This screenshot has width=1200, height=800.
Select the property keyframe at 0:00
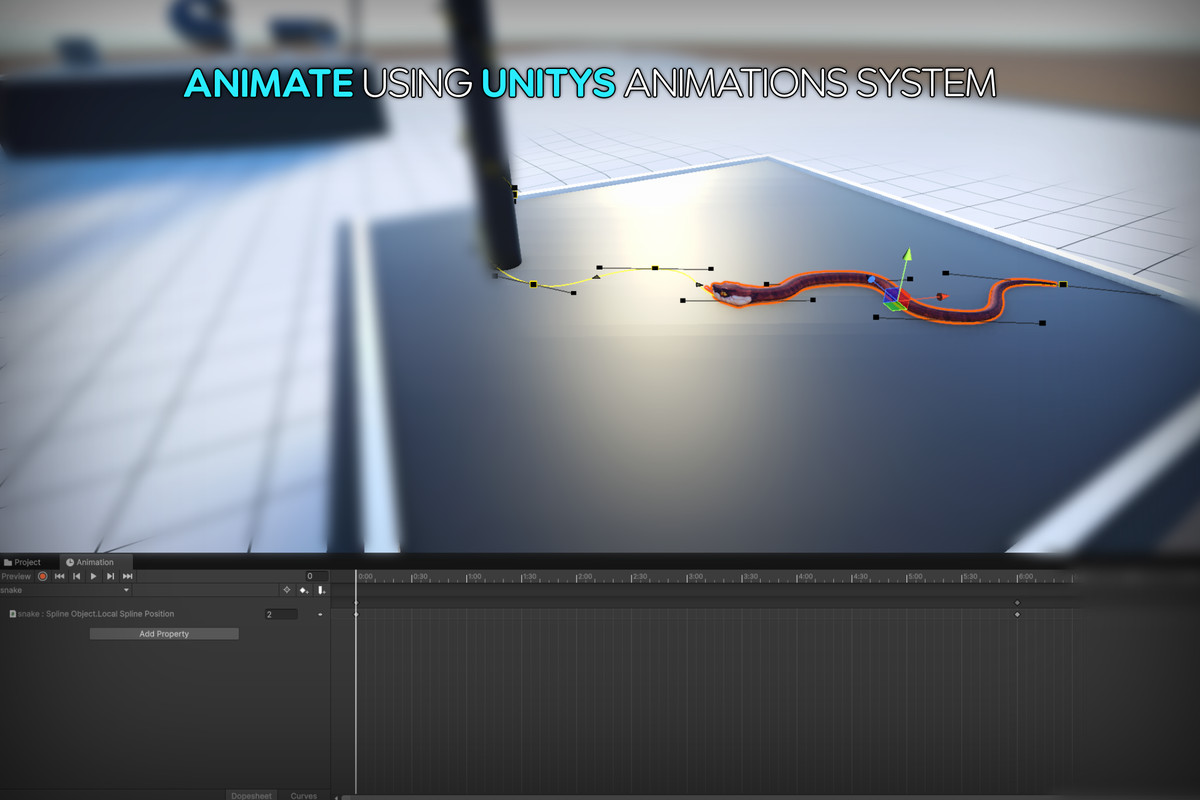click(x=356, y=614)
